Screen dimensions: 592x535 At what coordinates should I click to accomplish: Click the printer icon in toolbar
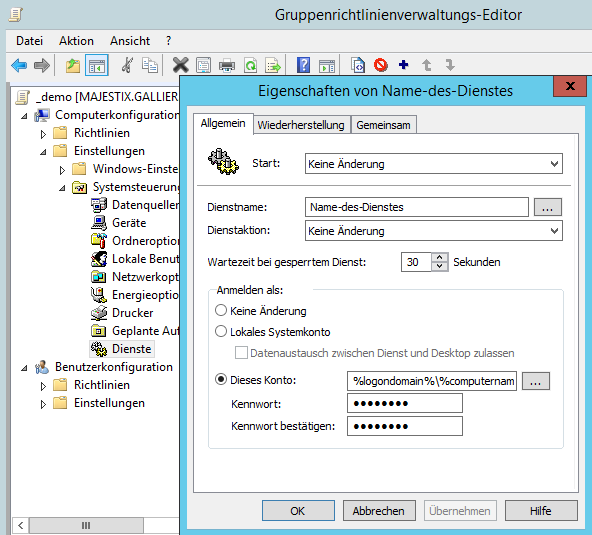pos(227,65)
